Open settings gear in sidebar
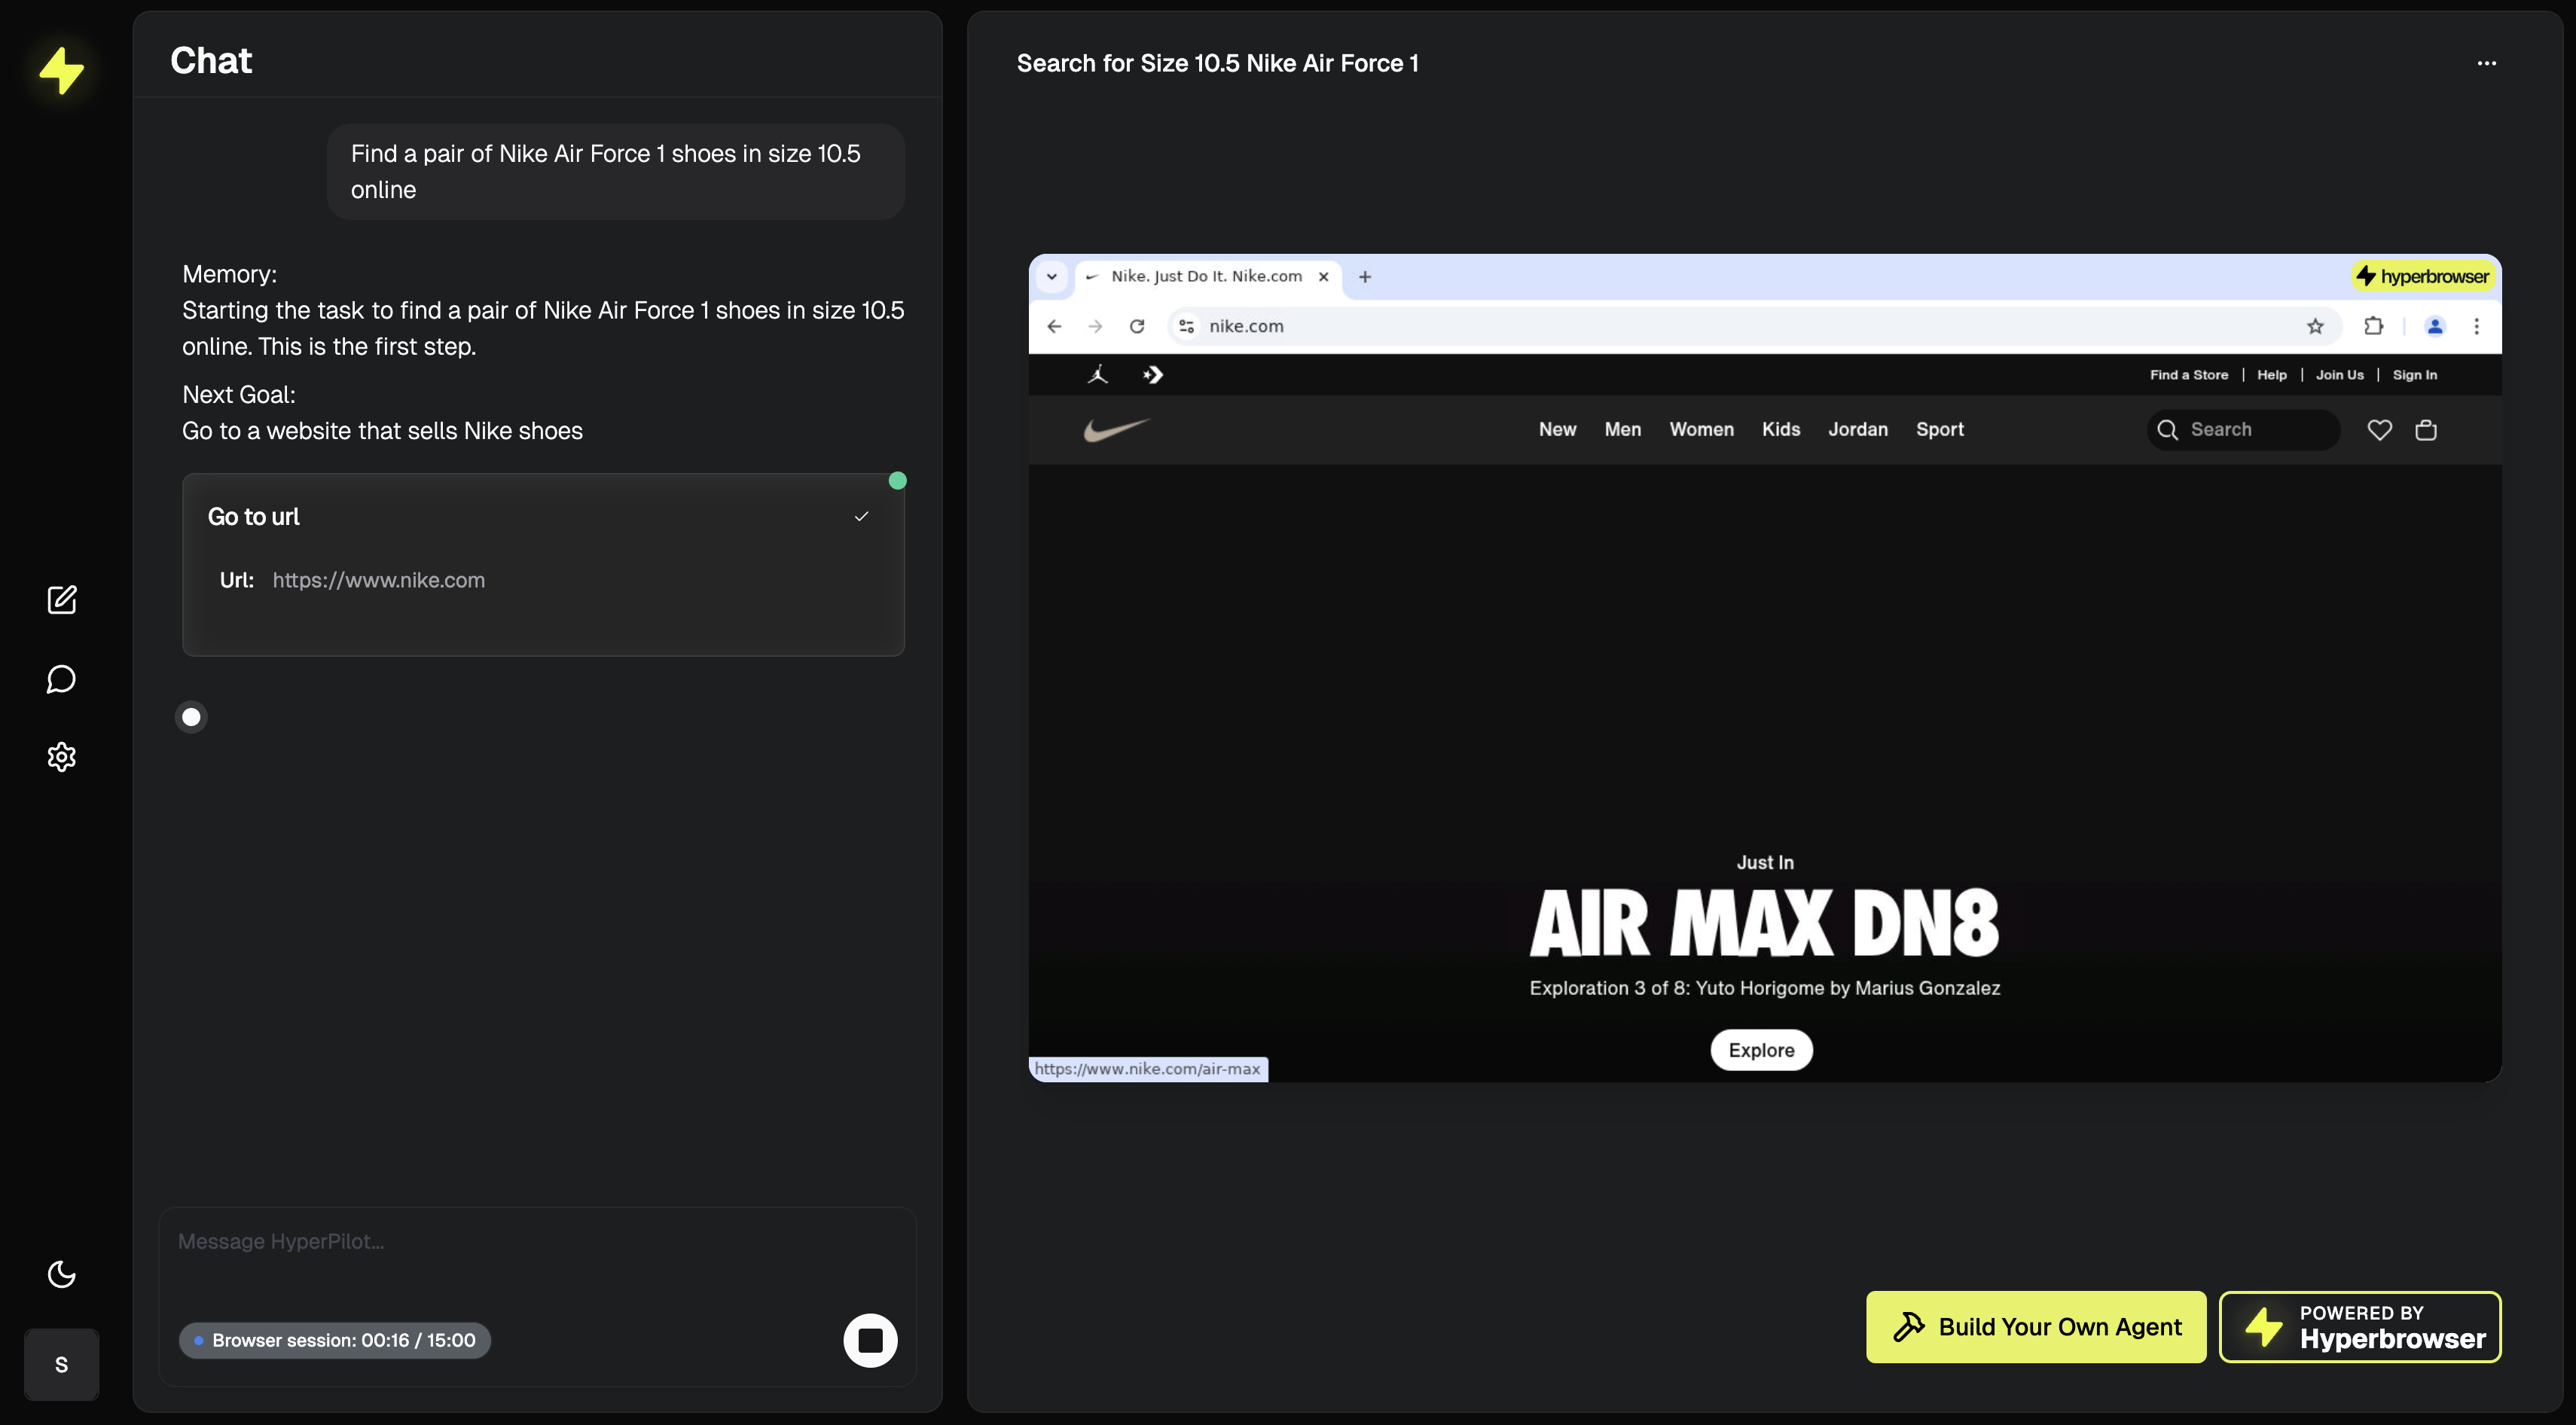The height and width of the screenshot is (1425, 2576). click(62, 757)
